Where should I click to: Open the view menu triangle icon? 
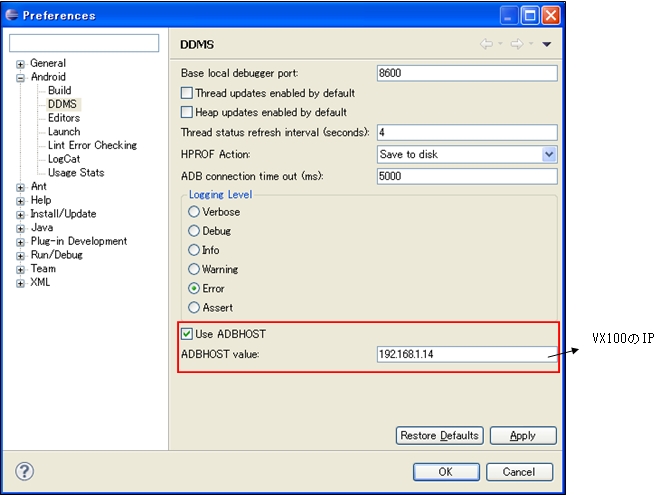[x=547, y=45]
